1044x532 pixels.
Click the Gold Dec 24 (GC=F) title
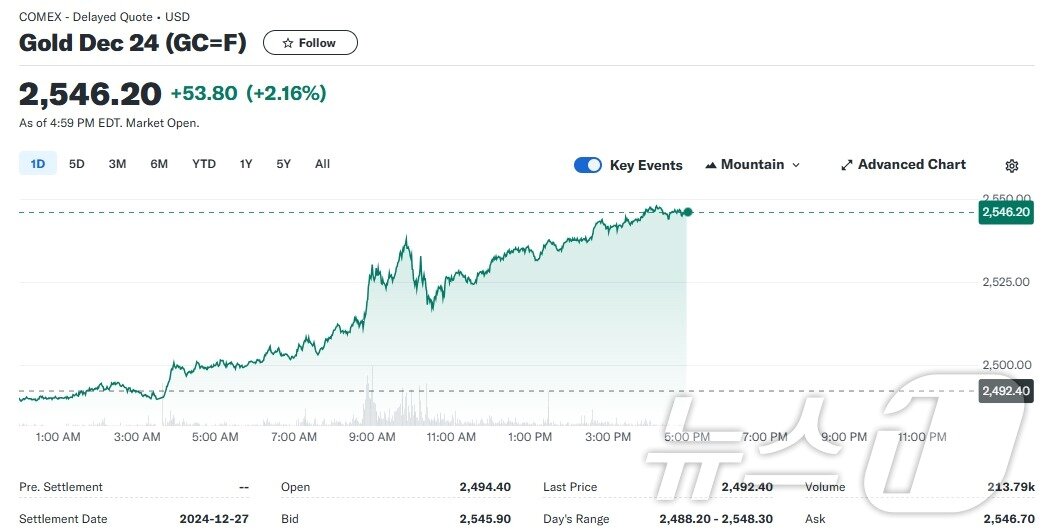(x=133, y=43)
